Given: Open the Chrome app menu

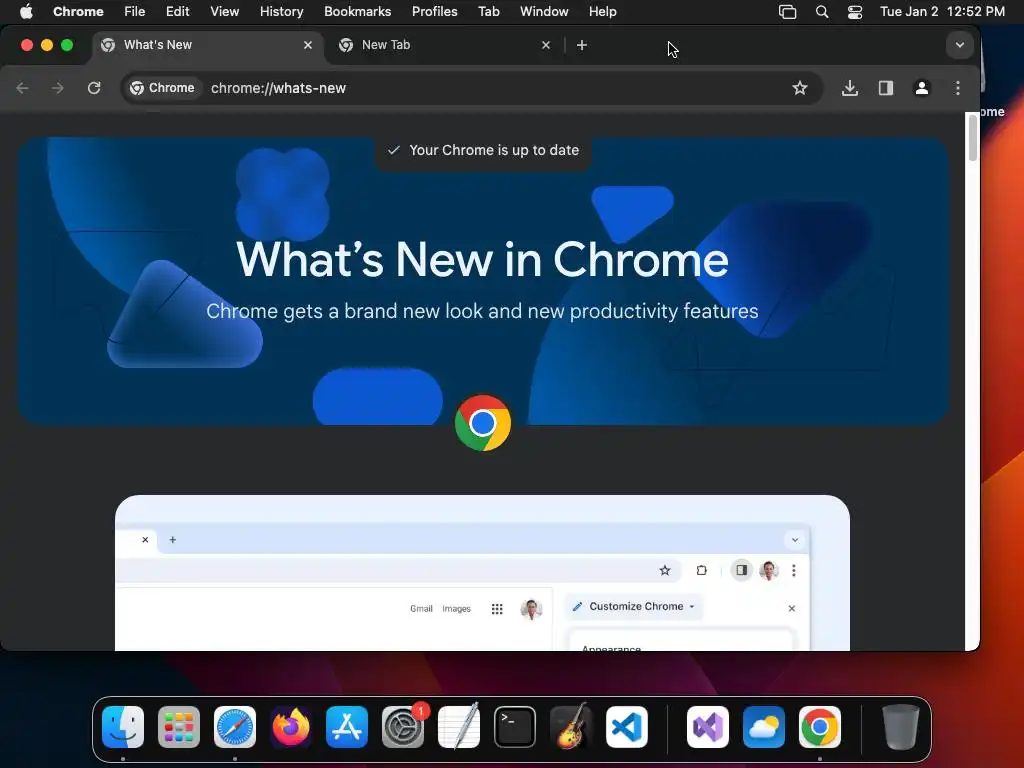Looking at the screenshot, I should pyautogui.click(x=78, y=12).
